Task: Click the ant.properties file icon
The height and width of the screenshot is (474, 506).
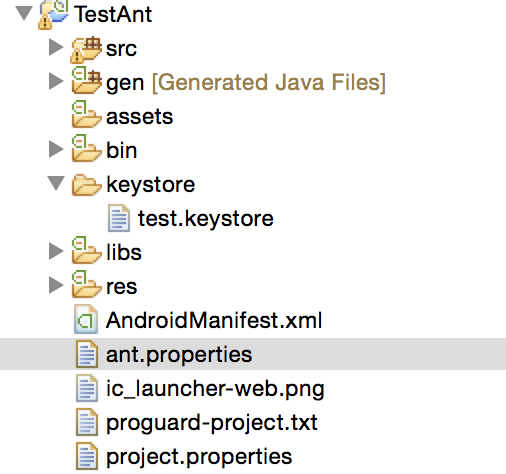Action: click(87, 354)
